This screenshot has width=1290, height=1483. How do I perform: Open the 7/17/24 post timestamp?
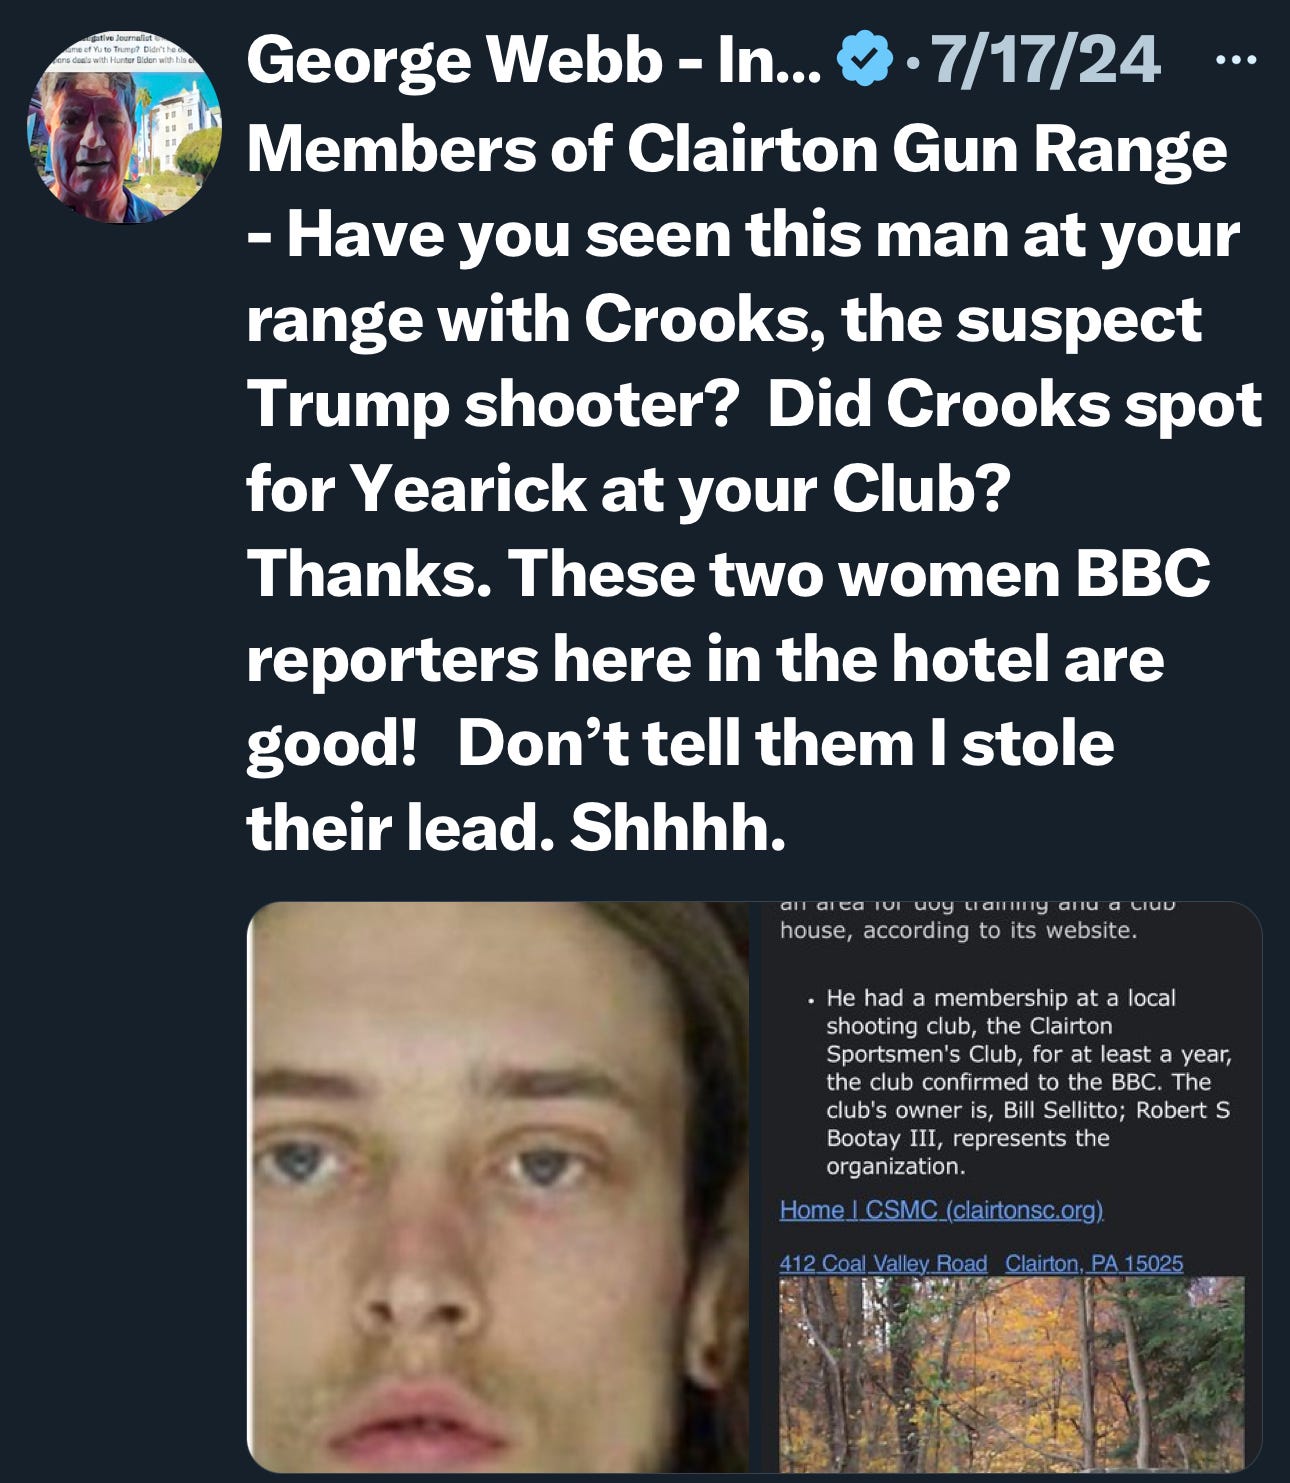pyautogui.click(x=1045, y=60)
